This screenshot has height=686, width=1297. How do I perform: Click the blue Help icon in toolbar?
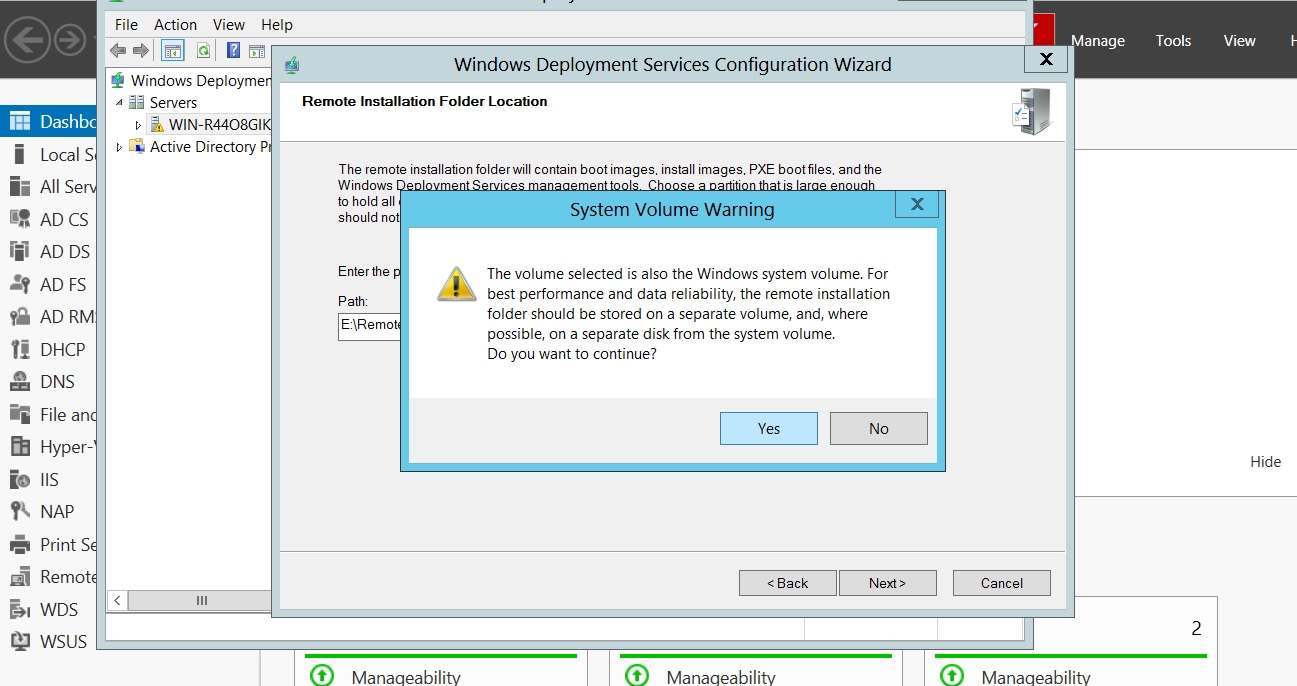tap(233, 51)
